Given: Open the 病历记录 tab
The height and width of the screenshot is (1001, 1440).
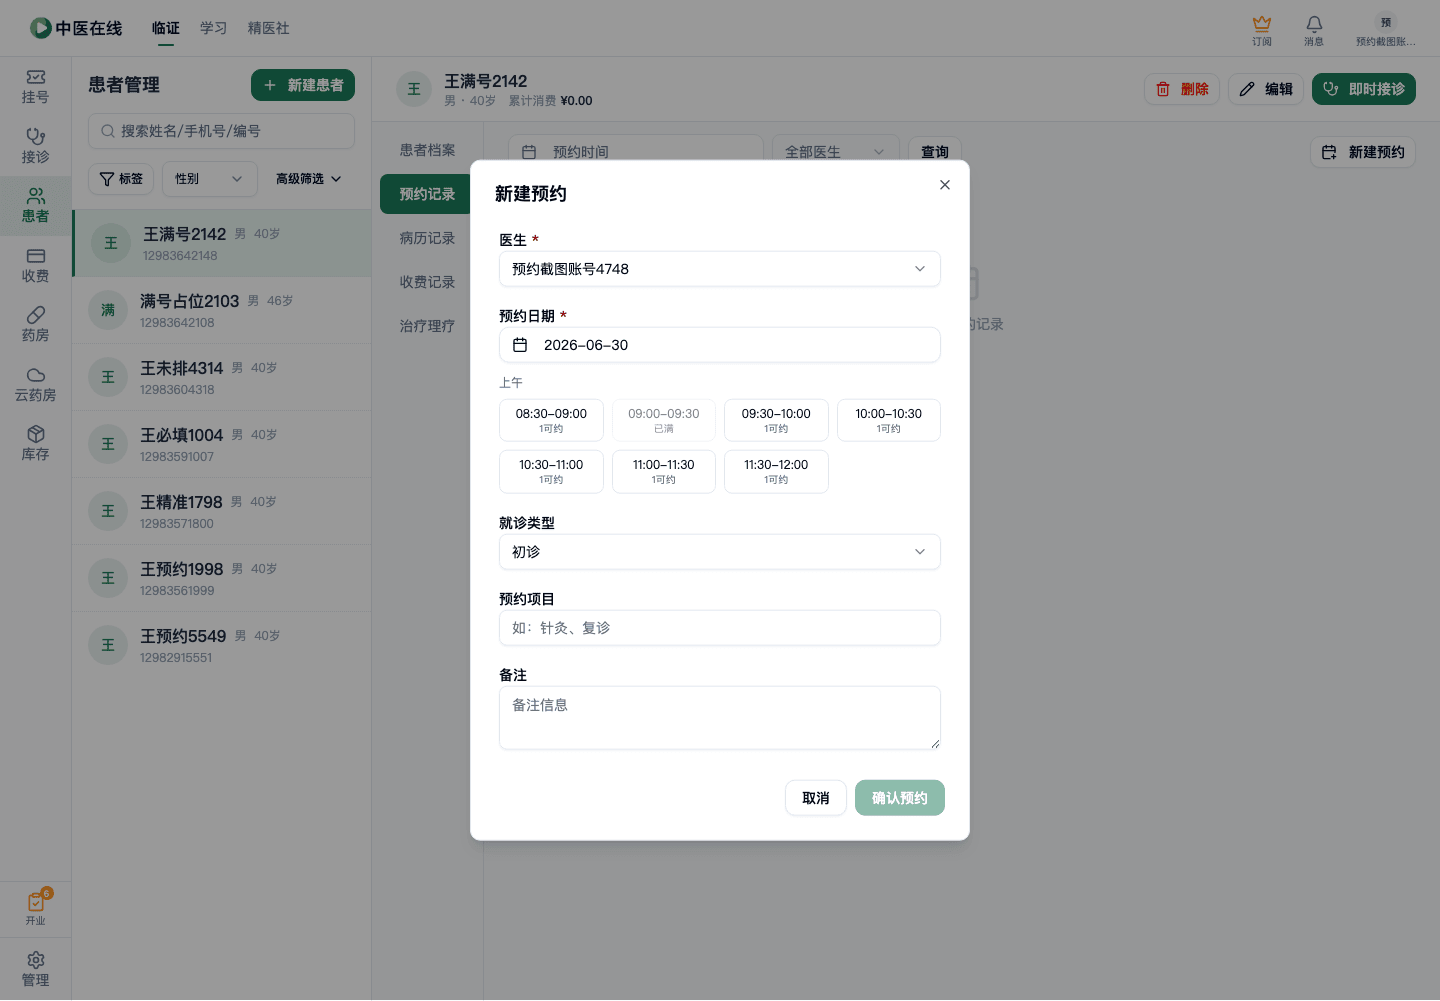Looking at the screenshot, I should click(427, 238).
